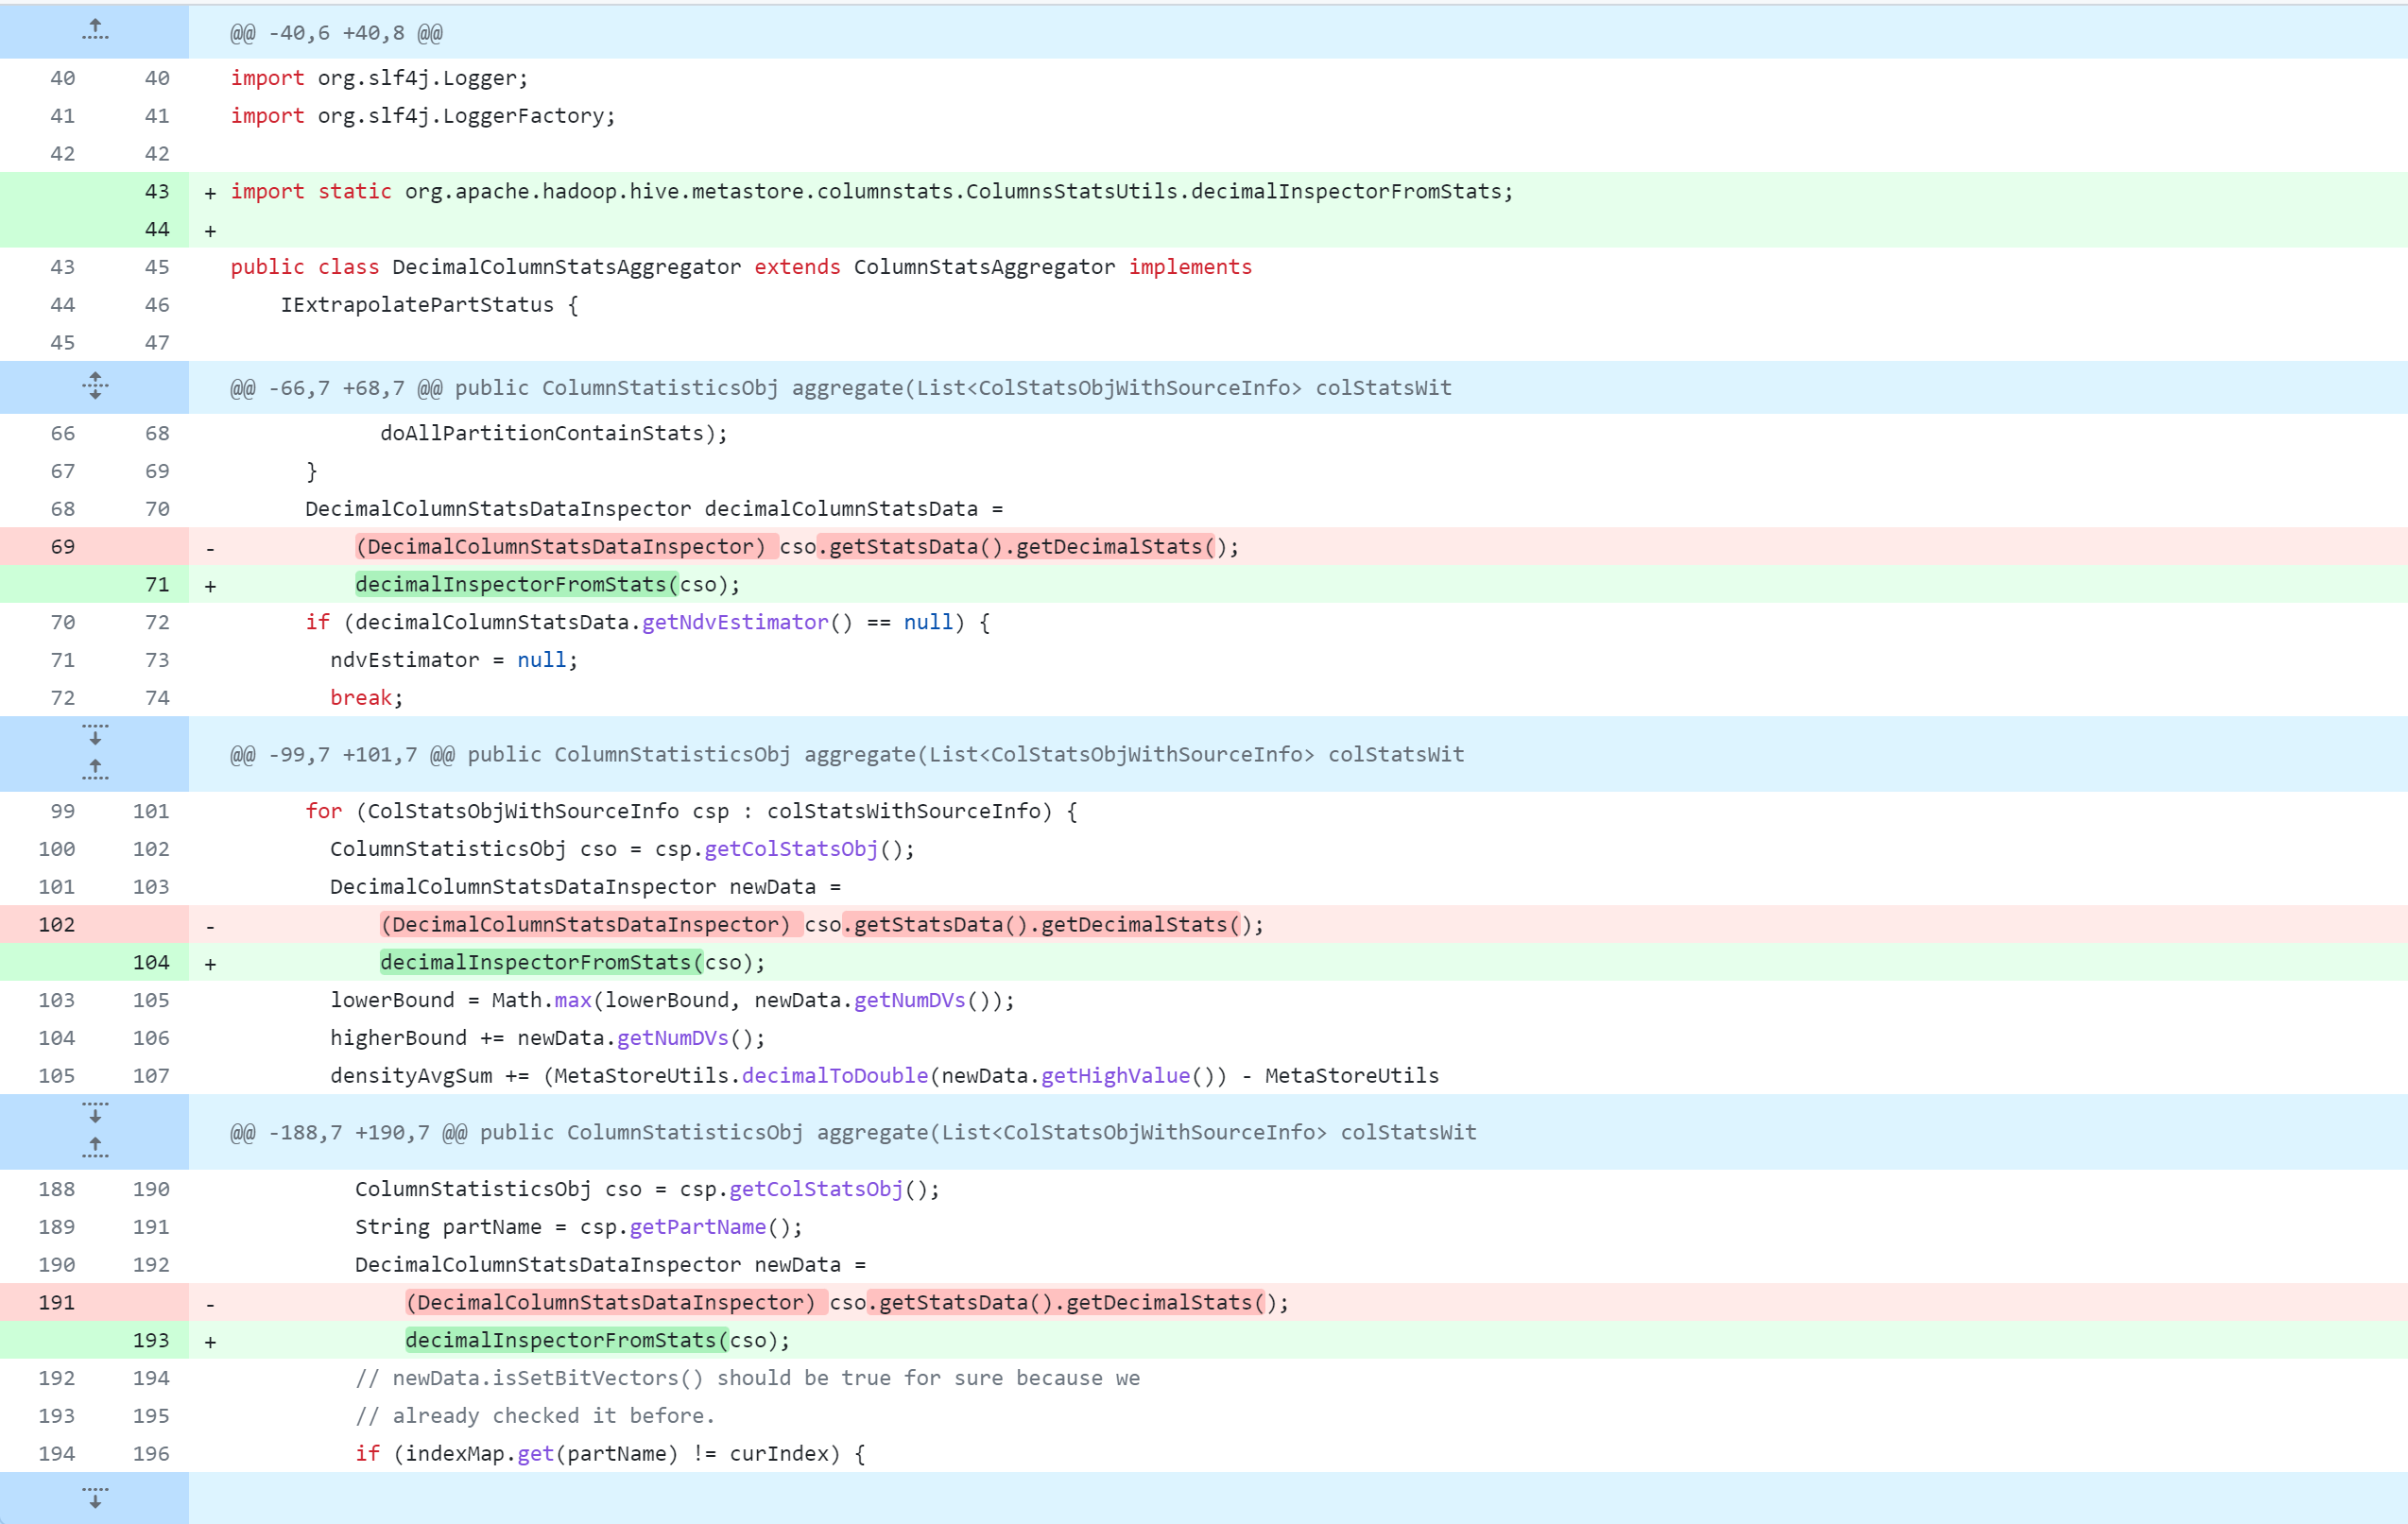Viewport: 2408px width, 1524px height.
Task: Click 'lowerBound = Math.max' line
Action: [x=672, y=1000]
